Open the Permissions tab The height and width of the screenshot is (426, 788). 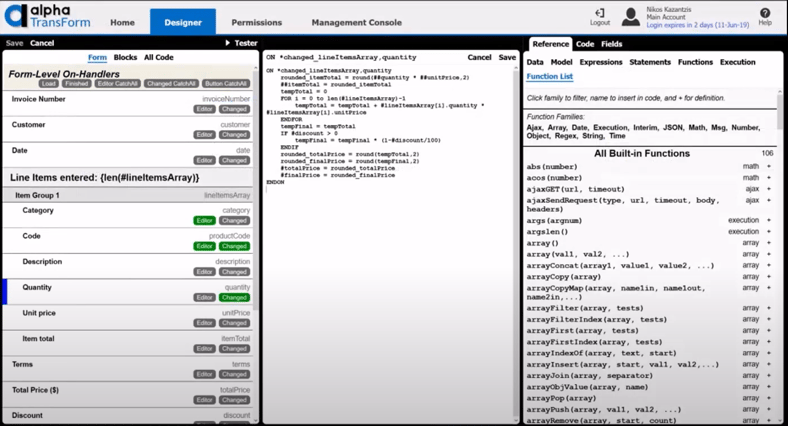click(256, 23)
